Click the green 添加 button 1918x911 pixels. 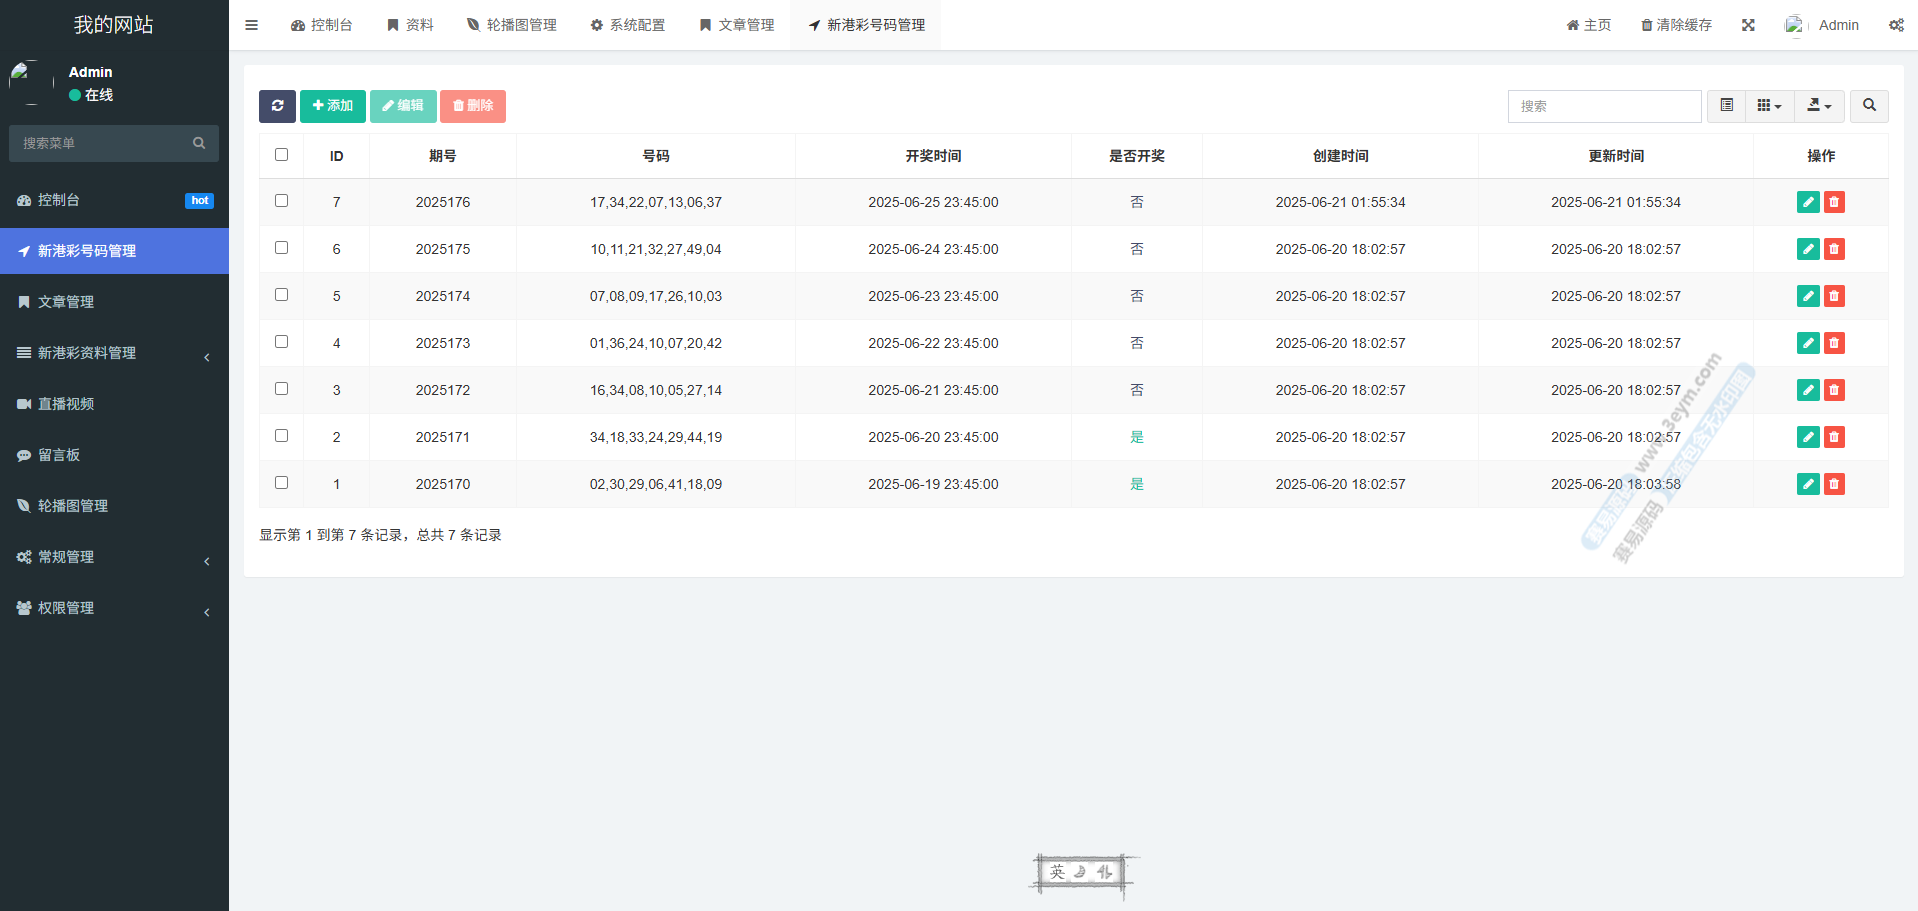(x=332, y=106)
